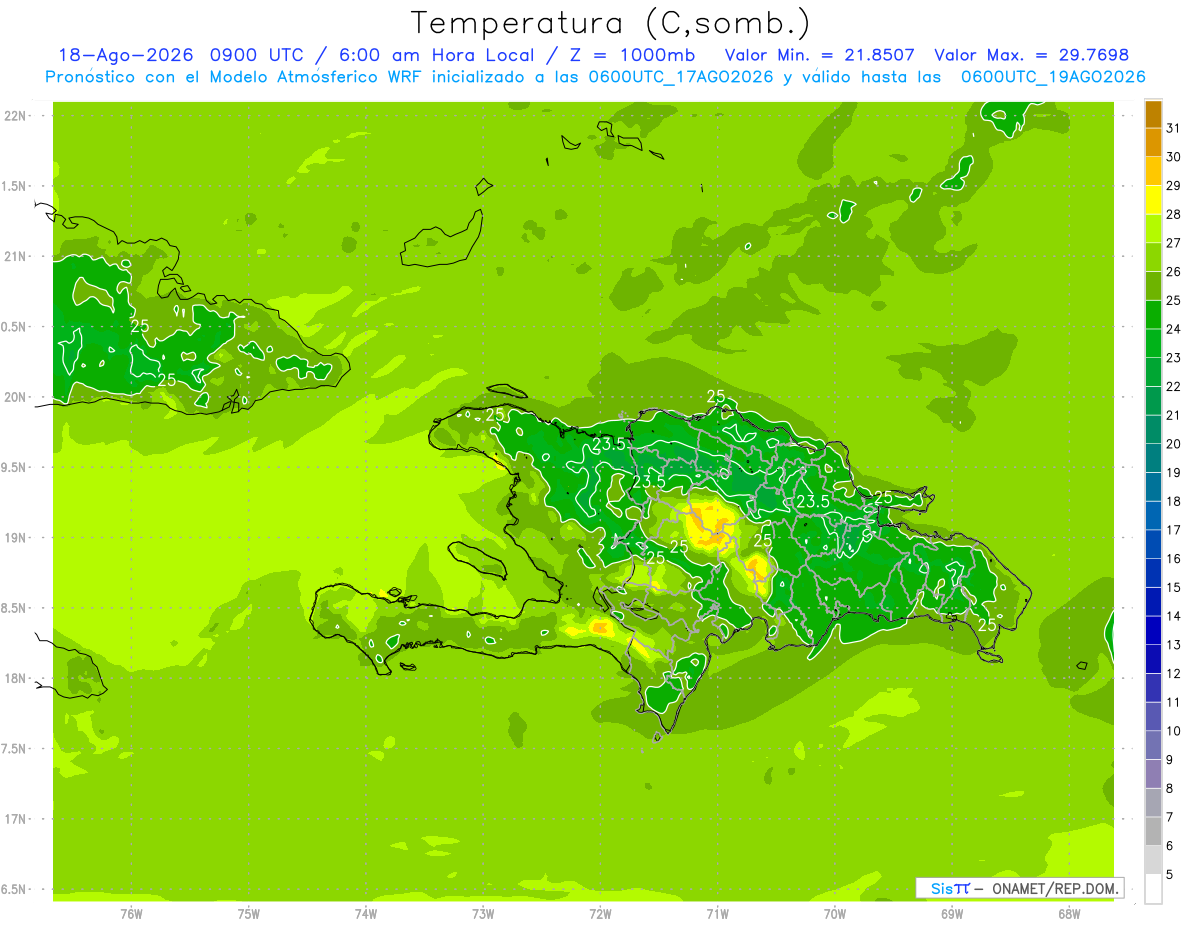Click the '71W' longitude axis label
Image resolution: width=1200 pixels, height=927 pixels.
point(717,914)
